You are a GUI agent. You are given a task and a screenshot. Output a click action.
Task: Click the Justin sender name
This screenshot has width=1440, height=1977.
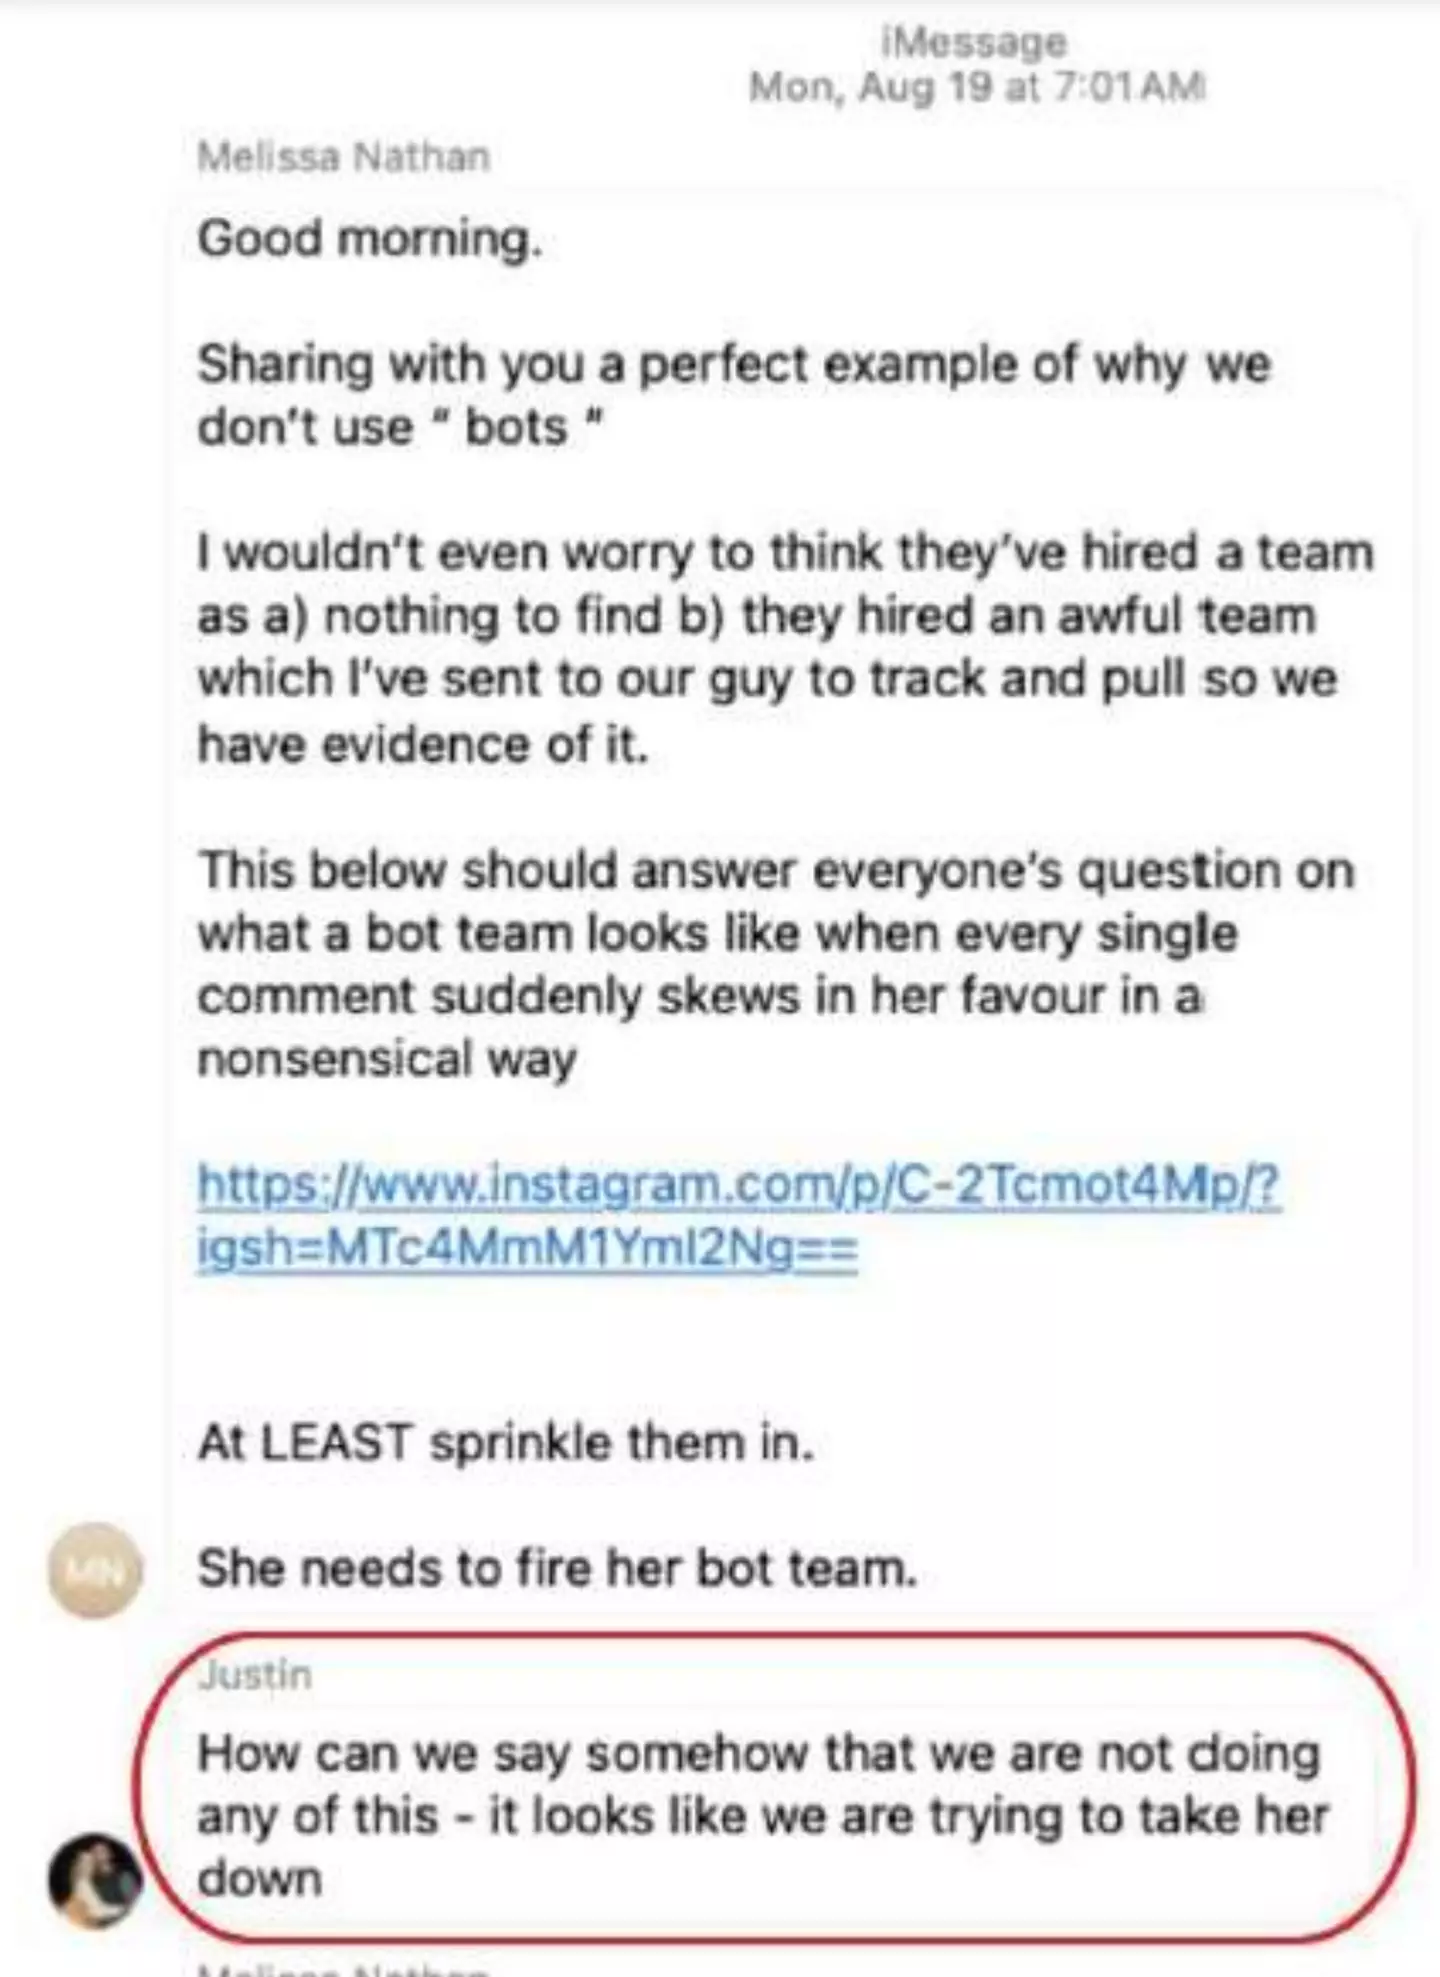[x=255, y=1675]
